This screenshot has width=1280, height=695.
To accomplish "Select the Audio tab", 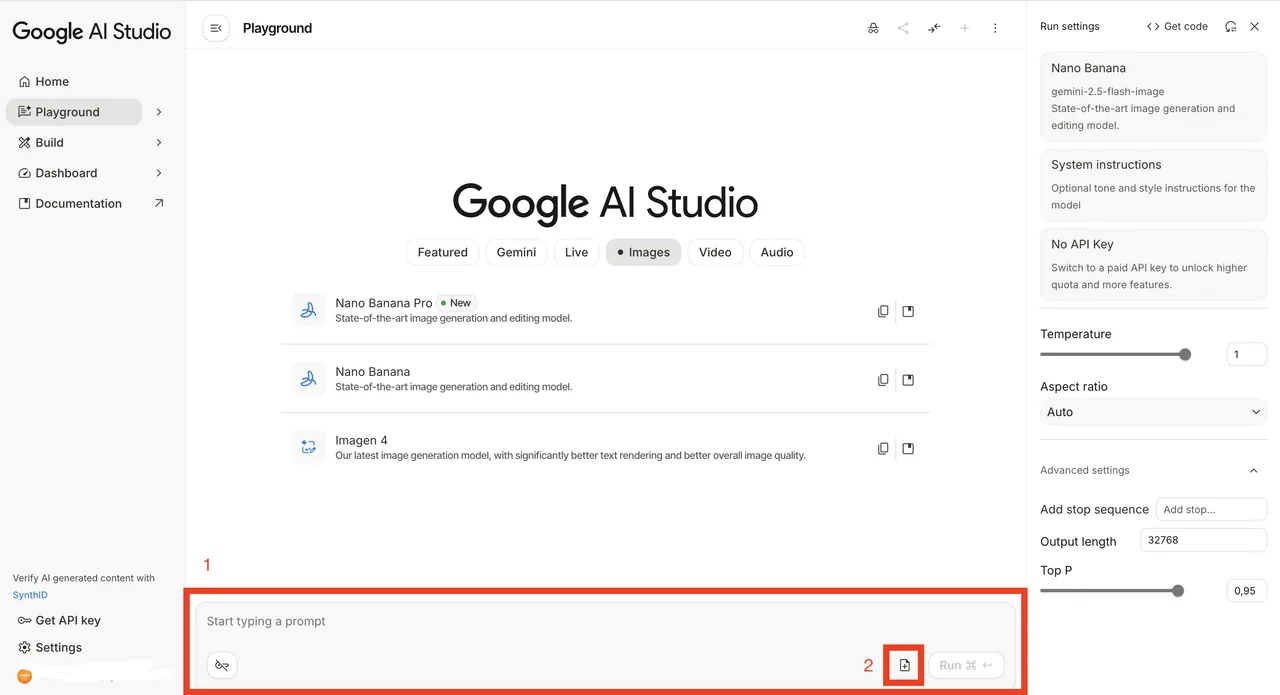I will pyautogui.click(x=777, y=252).
